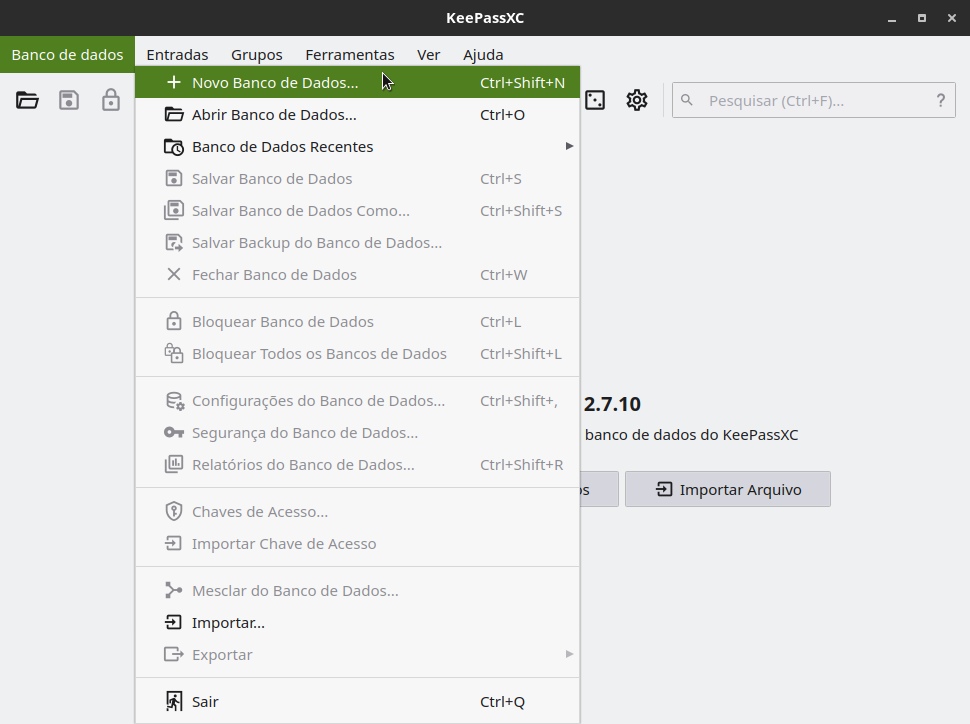Click the Importar Arquivo button
The height and width of the screenshot is (724, 970).
728,489
